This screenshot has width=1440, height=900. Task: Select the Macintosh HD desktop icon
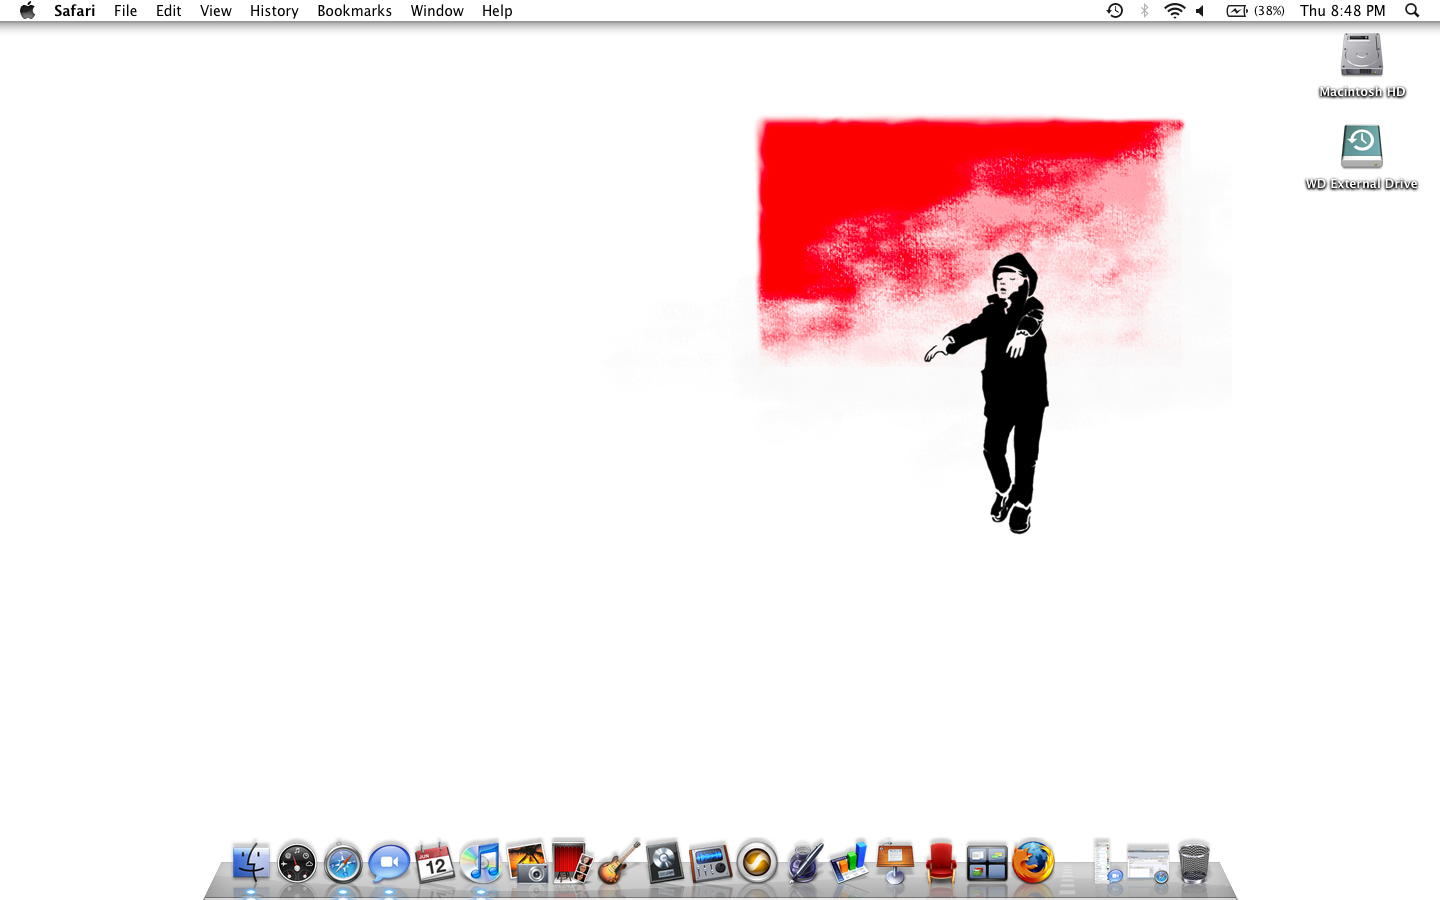point(1361,66)
